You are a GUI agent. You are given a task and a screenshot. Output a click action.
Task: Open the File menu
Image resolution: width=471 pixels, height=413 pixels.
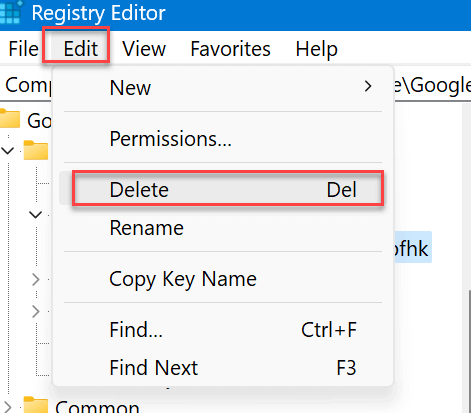click(x=23, y=49)
